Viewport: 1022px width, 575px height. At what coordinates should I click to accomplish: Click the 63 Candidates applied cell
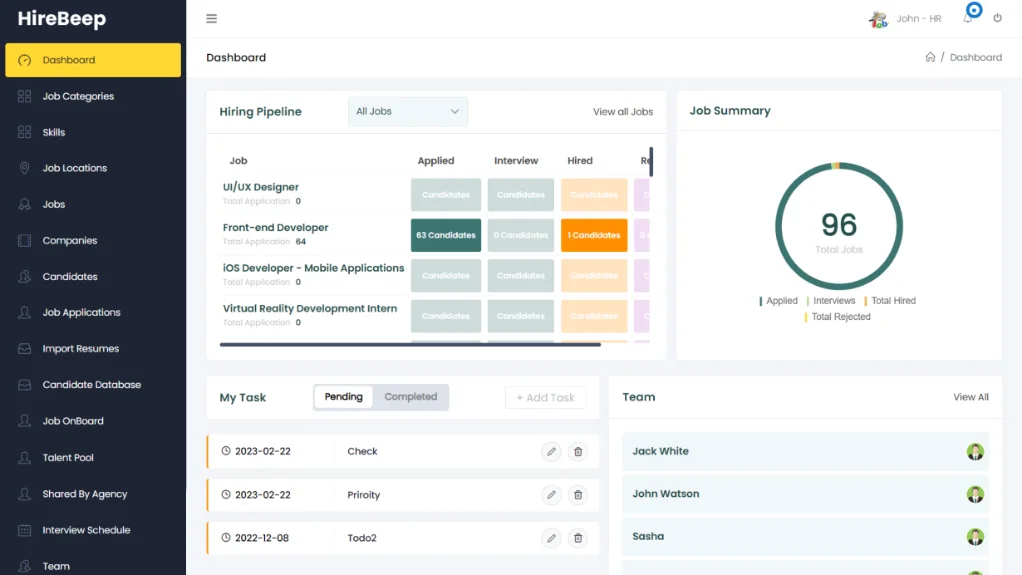tap(446, 236)
